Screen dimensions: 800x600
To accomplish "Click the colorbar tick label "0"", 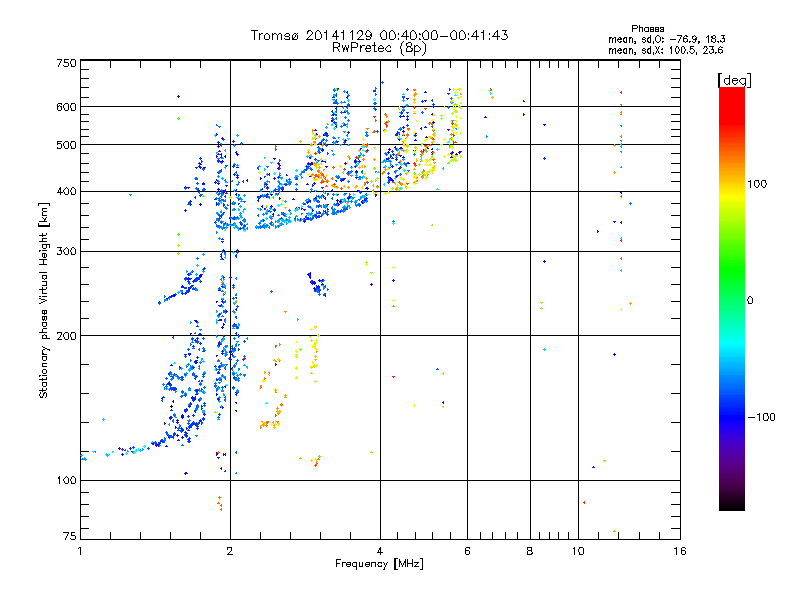I will coord(750,301).
